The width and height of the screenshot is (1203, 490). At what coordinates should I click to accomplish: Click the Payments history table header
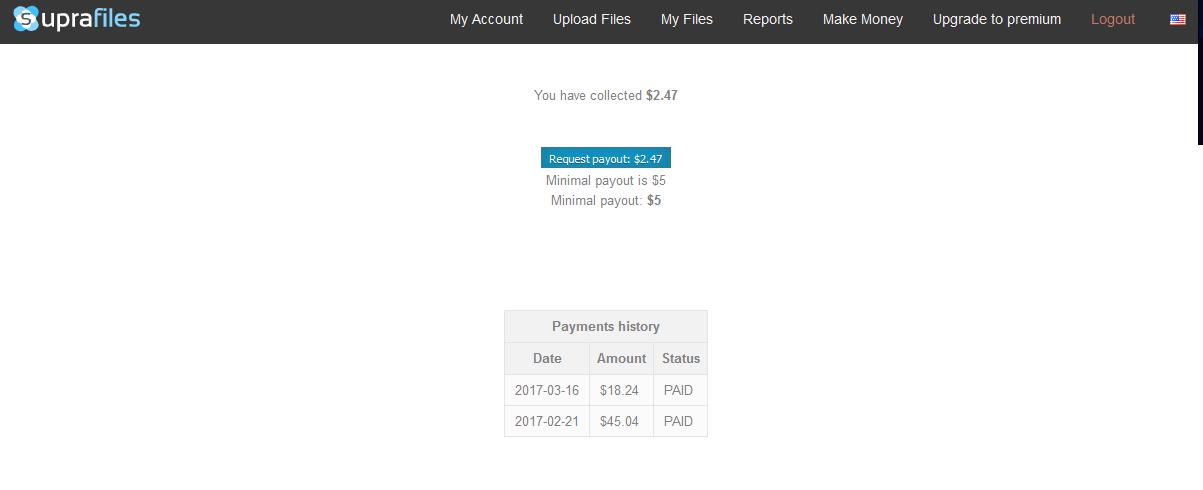pos(606,326)
